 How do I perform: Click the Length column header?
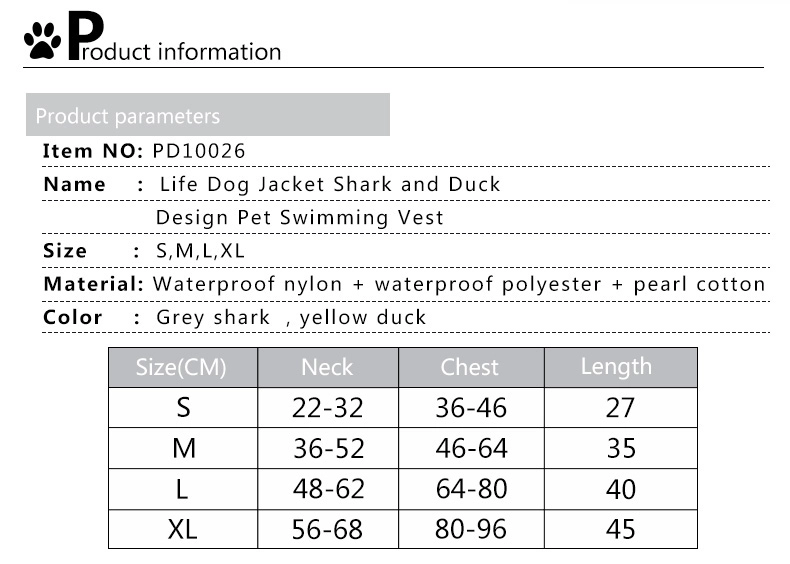(x=621, y=367)
